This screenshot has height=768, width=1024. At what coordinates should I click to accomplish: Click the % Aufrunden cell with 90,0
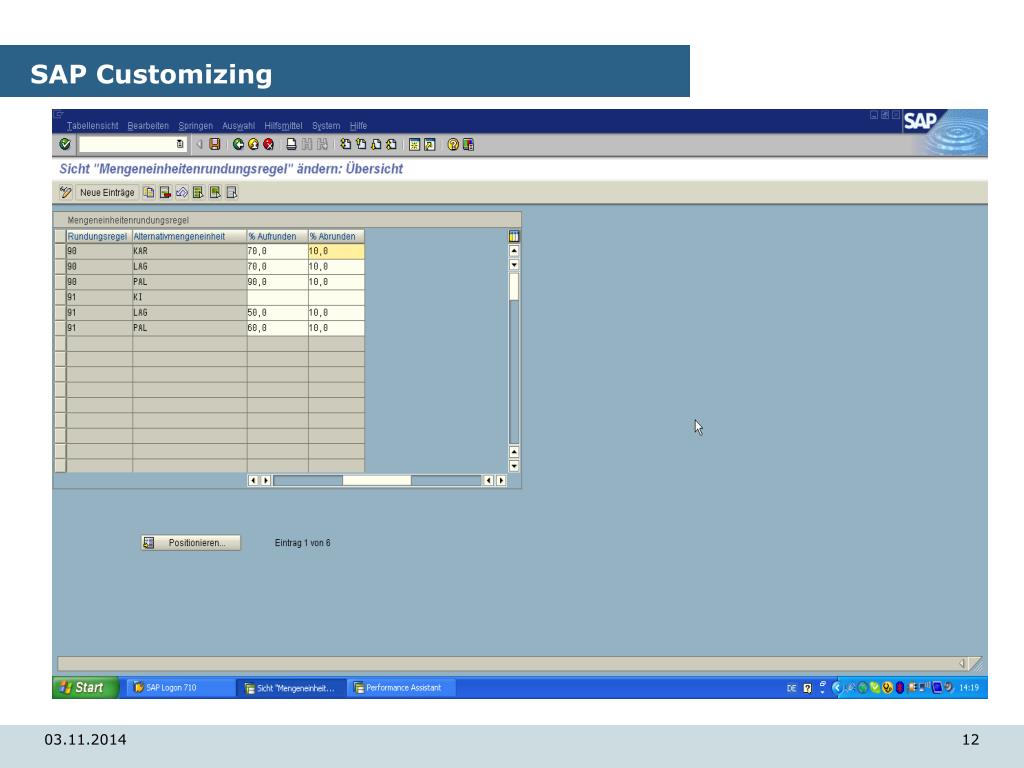coord(277,282)
